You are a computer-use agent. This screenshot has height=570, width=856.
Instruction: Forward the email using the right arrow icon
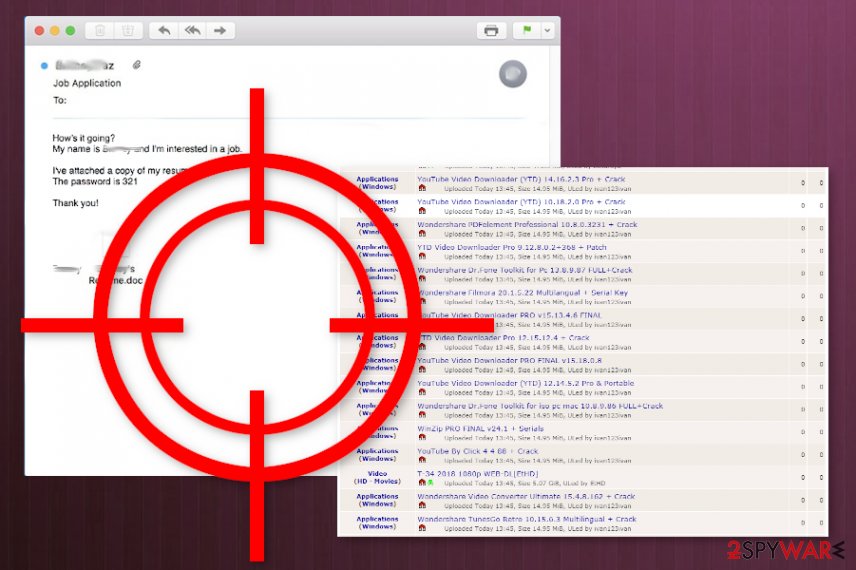pyautogui.click(x=220, y=31)
